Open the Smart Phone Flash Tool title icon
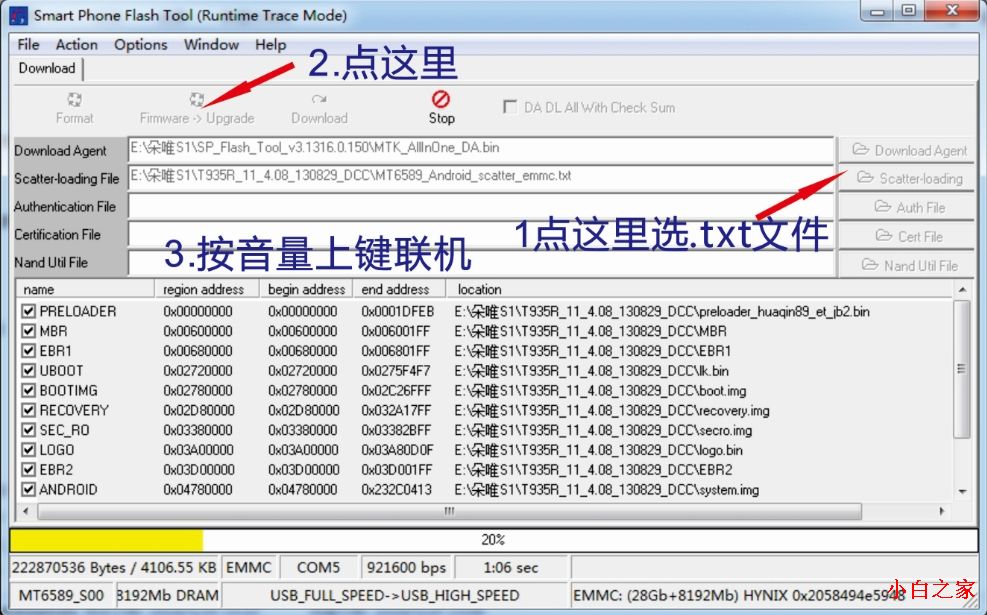Image resolution: width=987 pixels, height=615 pixels. point(19,15)
